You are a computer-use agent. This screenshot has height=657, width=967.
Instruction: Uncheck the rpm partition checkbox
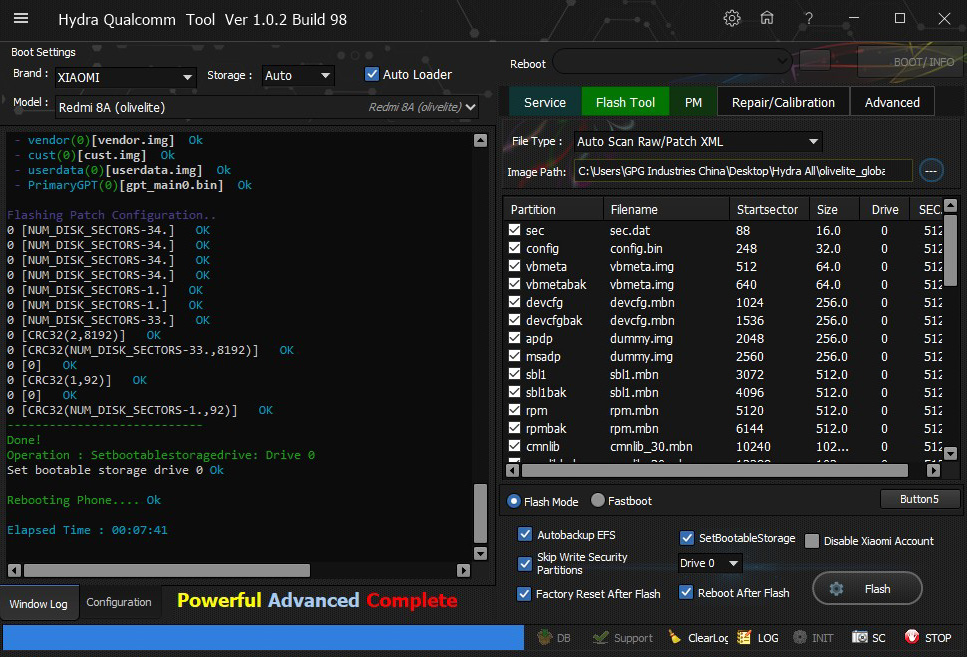click(x=514, y=410)
